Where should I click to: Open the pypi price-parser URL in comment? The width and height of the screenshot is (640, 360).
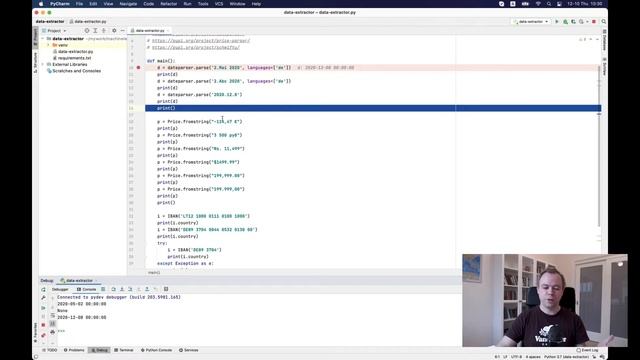(x=201, y=41)
